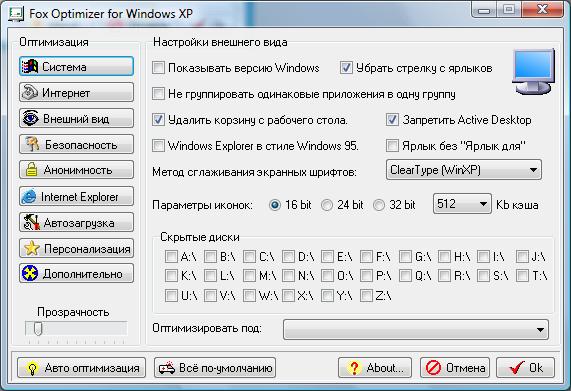
Task: Hide drive A:\ checkbox
Action: [171, 256]
